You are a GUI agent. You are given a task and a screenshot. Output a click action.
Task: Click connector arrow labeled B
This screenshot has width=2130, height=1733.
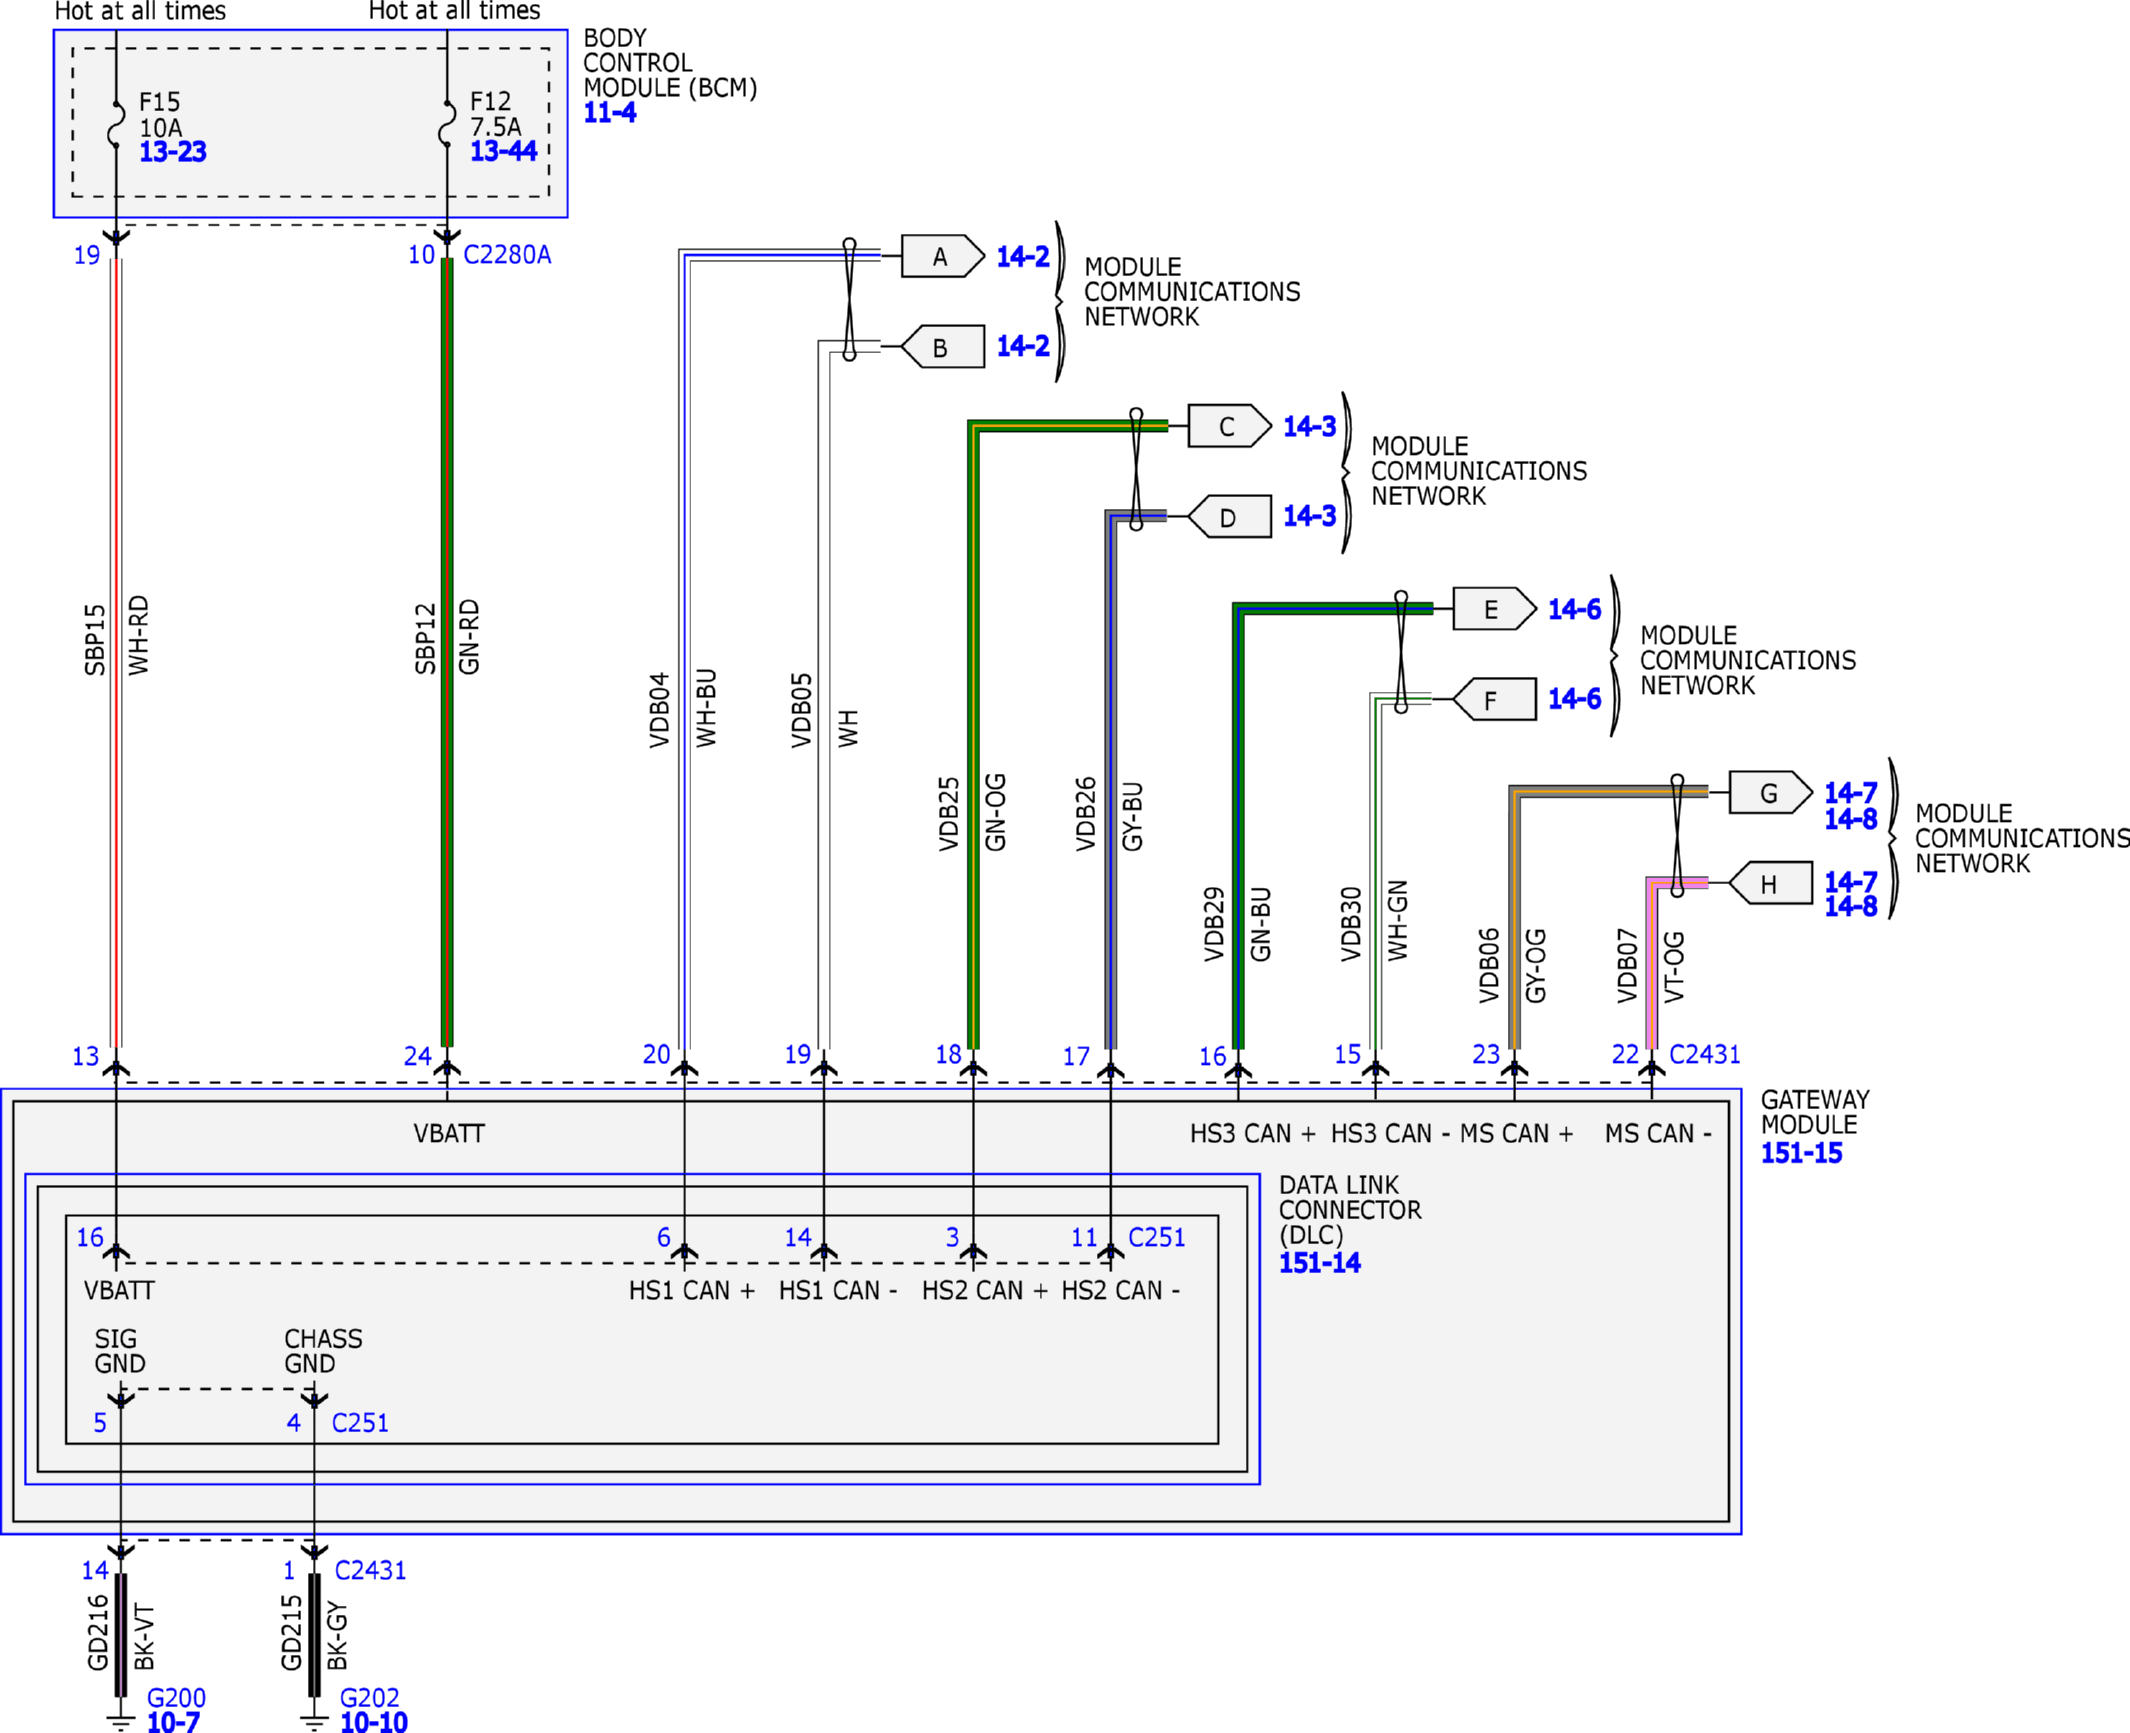coord(942,347)
